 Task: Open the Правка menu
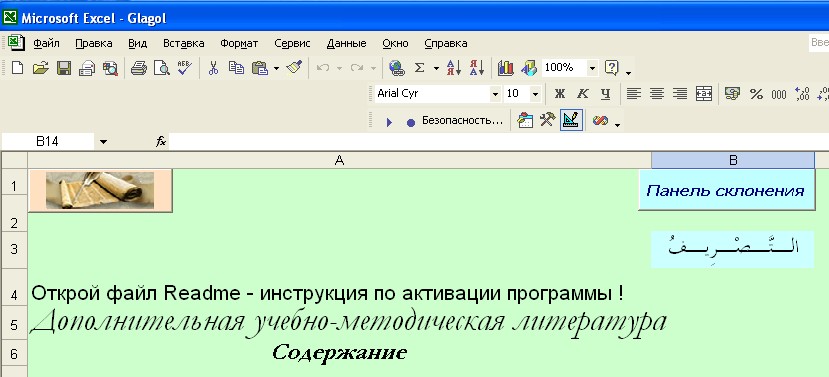click(94, 43)
